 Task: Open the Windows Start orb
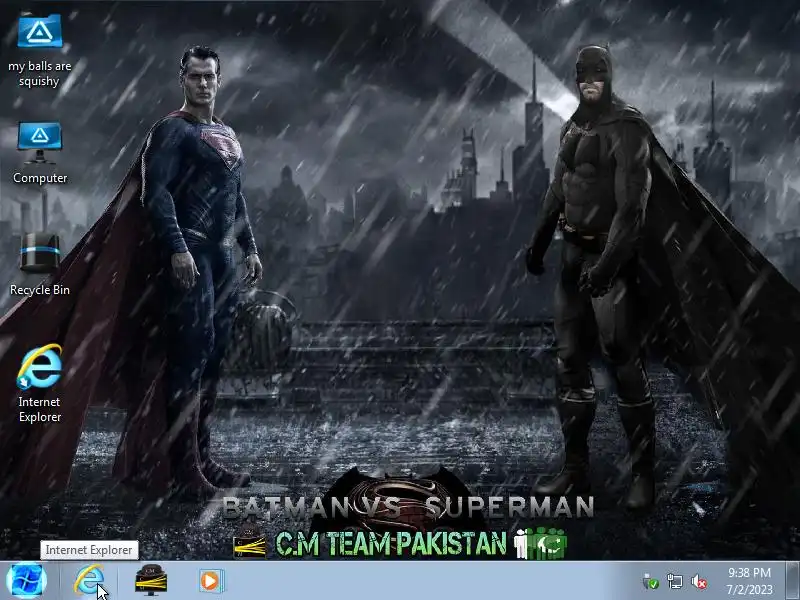[x=27, y=581]
